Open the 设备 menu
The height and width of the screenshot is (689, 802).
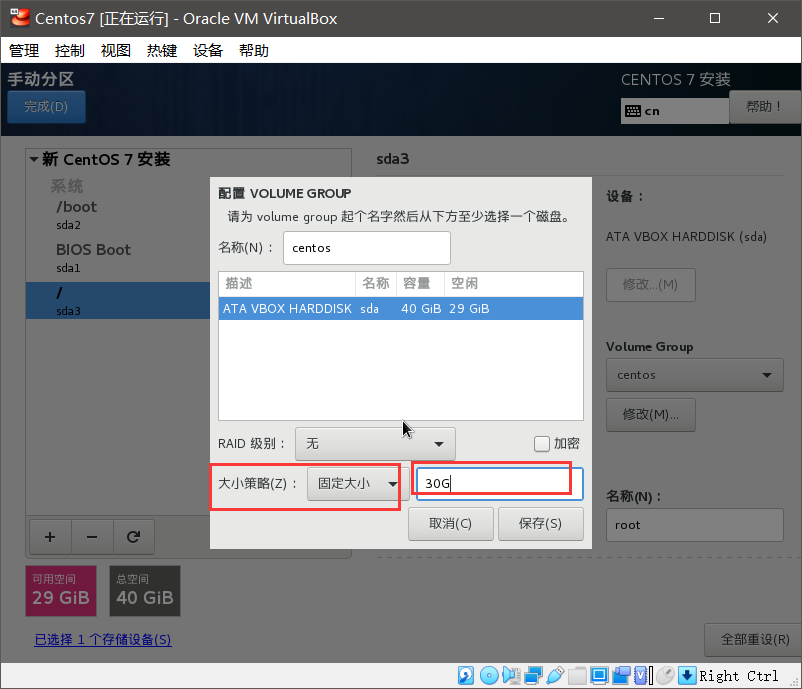coord(207,50)
